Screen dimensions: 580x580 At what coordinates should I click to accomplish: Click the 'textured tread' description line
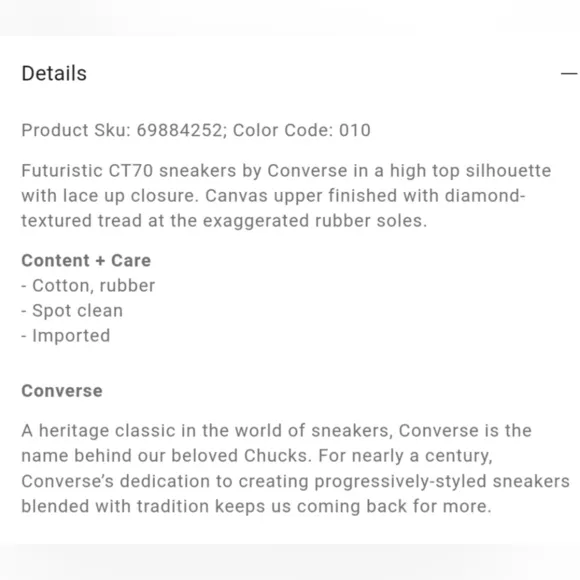tap(224, 221)
